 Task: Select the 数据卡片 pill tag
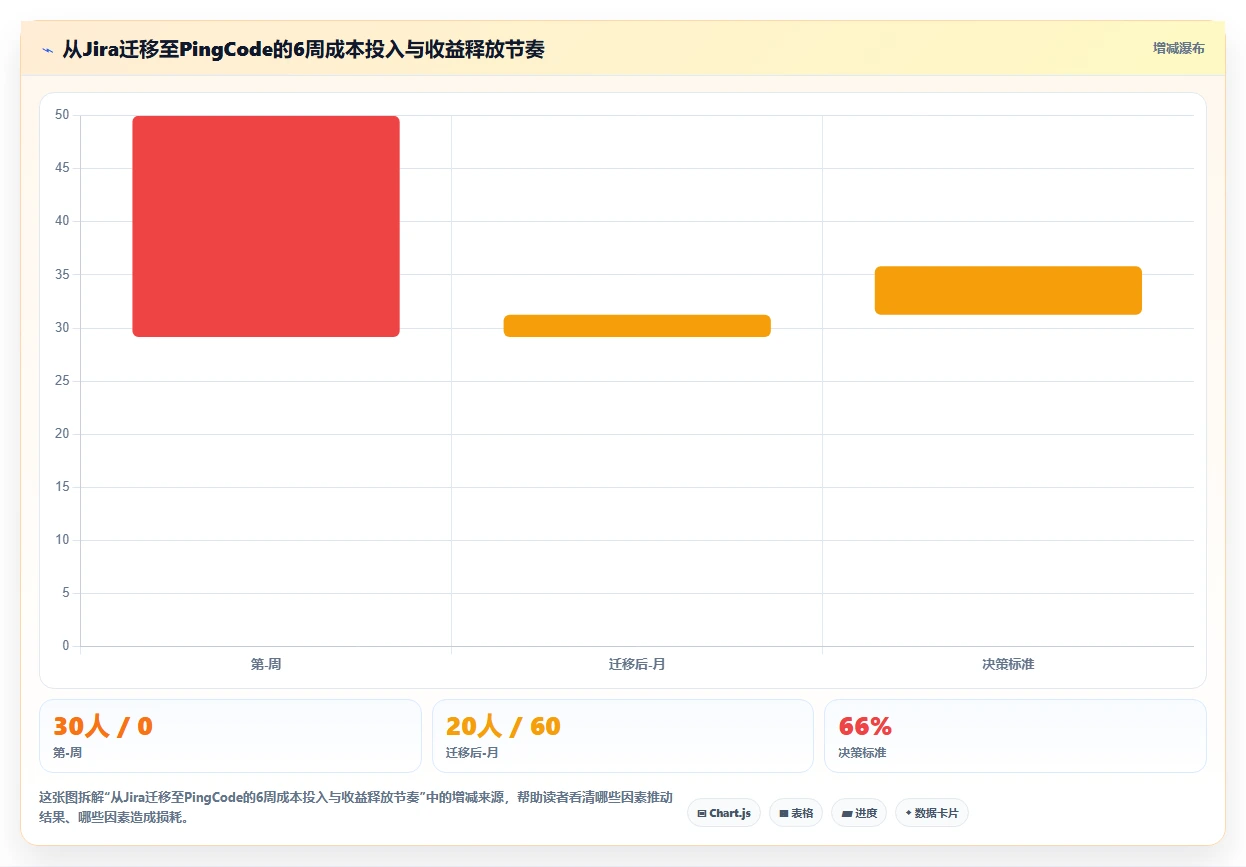point(932,813)
